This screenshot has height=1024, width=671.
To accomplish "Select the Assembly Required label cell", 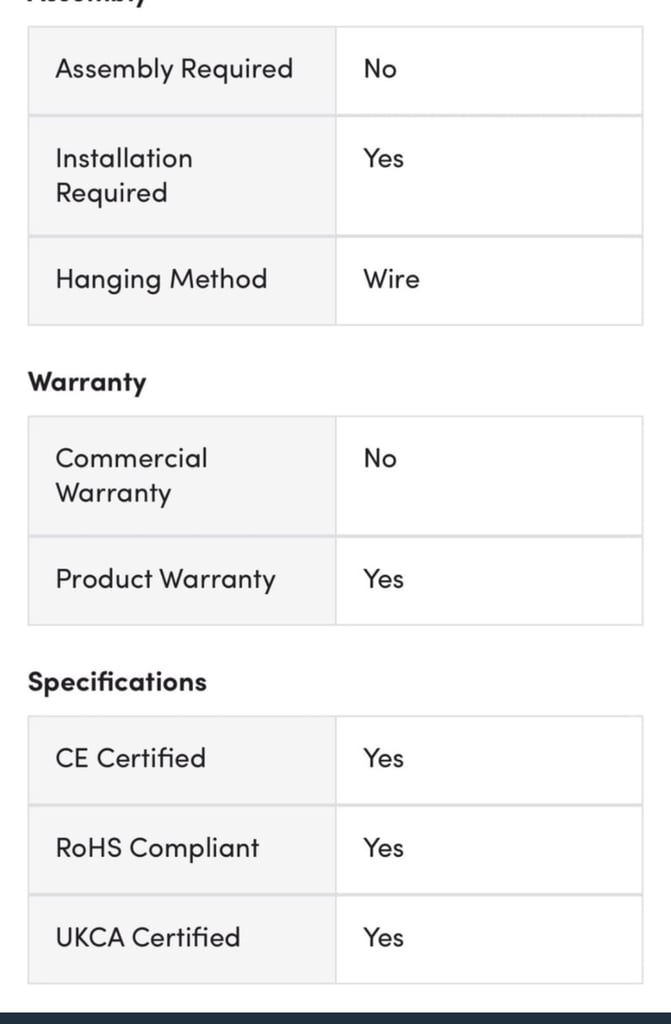I will pyautogui.click(x=182, y=71).
